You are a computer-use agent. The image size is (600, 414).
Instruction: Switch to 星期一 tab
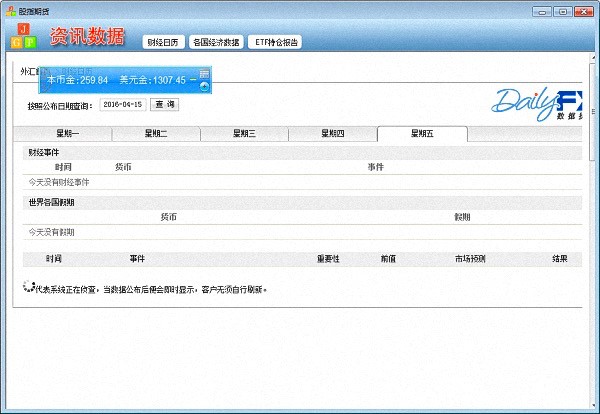pos(63,134)
